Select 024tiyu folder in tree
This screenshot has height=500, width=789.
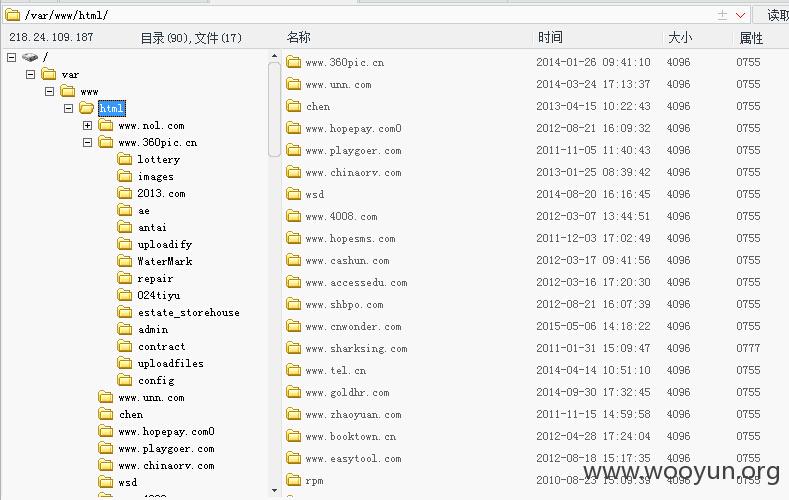tap(159, 295)
